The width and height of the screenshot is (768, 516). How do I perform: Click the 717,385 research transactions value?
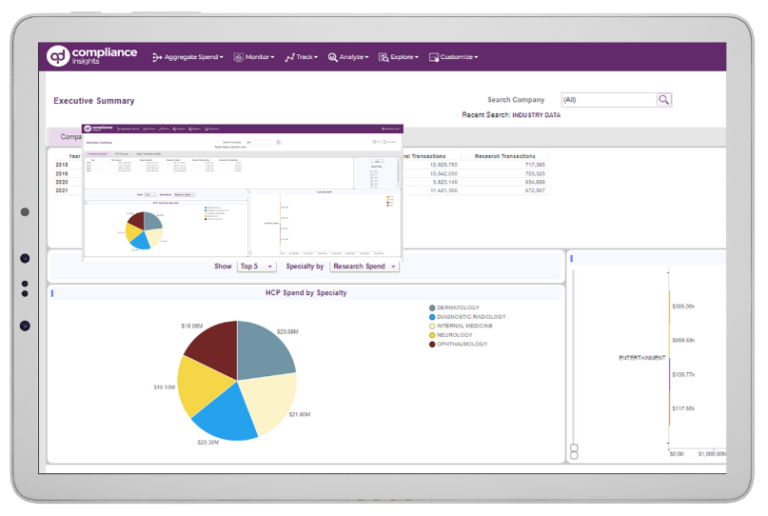[535, 165]
